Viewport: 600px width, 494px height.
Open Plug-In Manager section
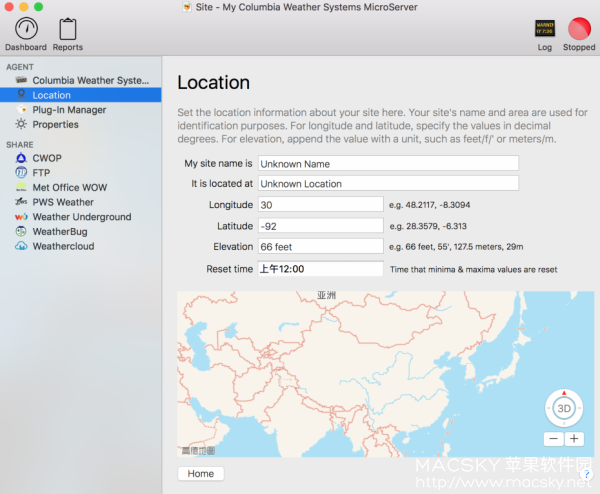tap(81, 110)
